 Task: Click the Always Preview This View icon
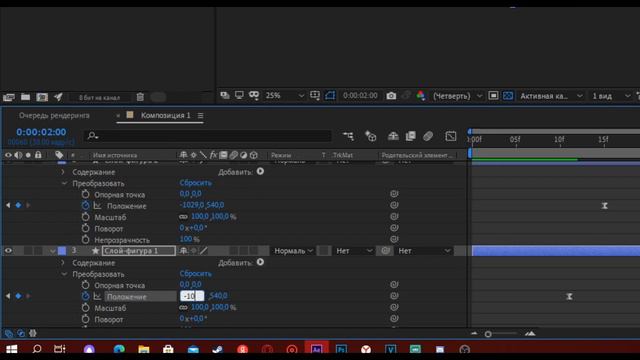[225, 96]
